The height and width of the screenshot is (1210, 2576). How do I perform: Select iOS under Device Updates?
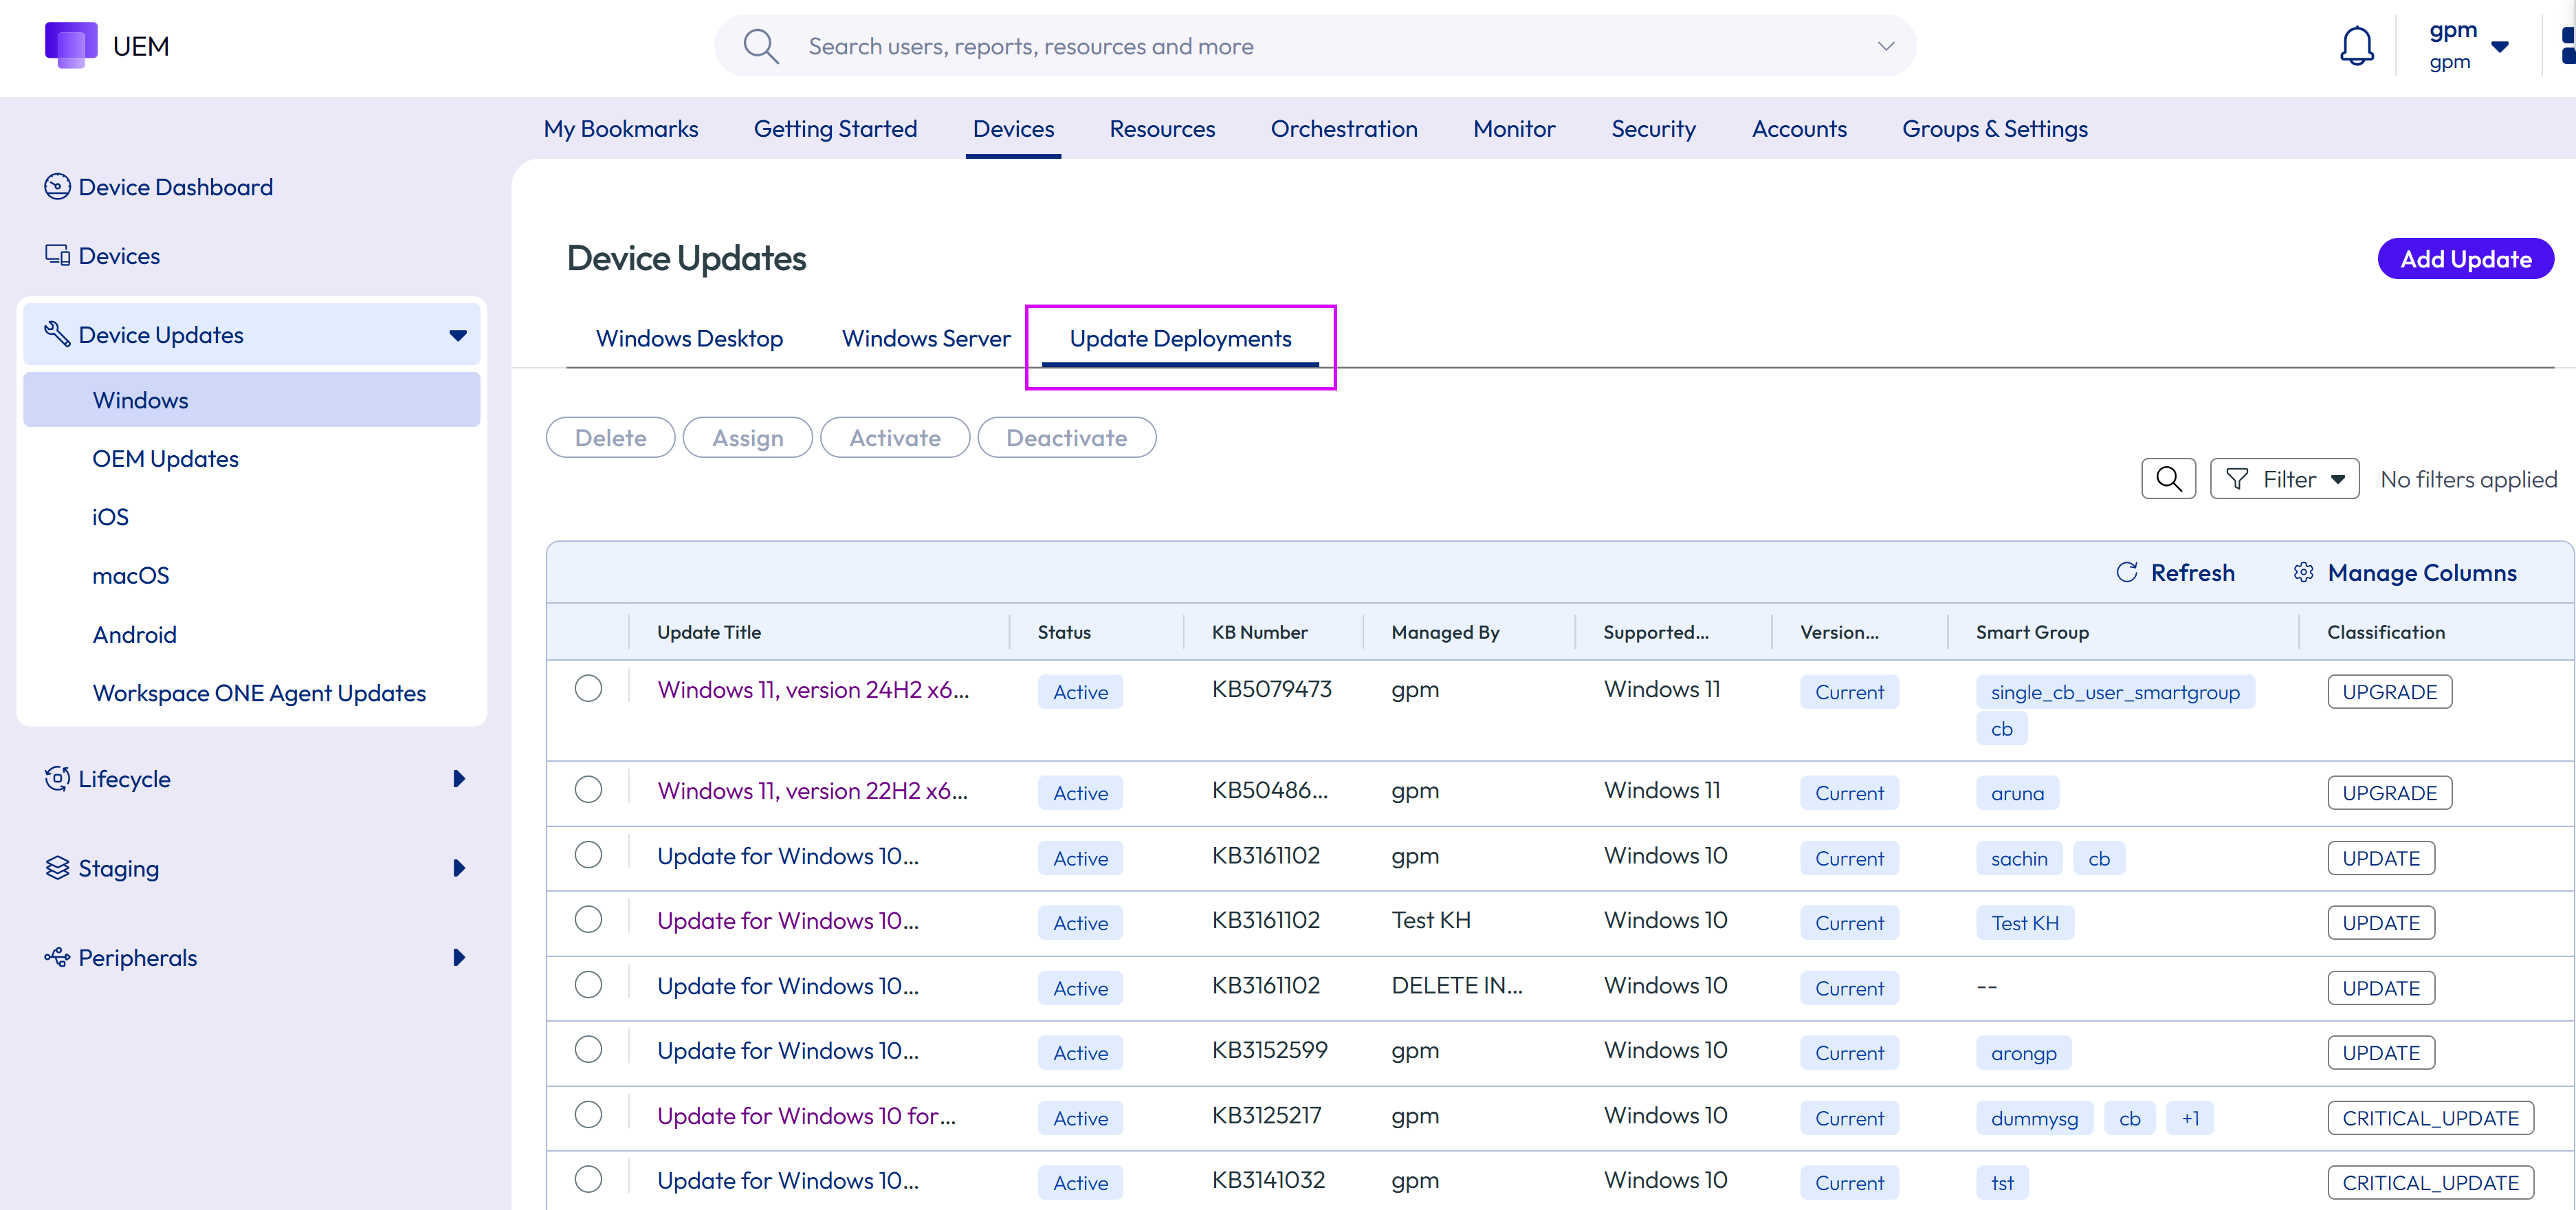110,517
